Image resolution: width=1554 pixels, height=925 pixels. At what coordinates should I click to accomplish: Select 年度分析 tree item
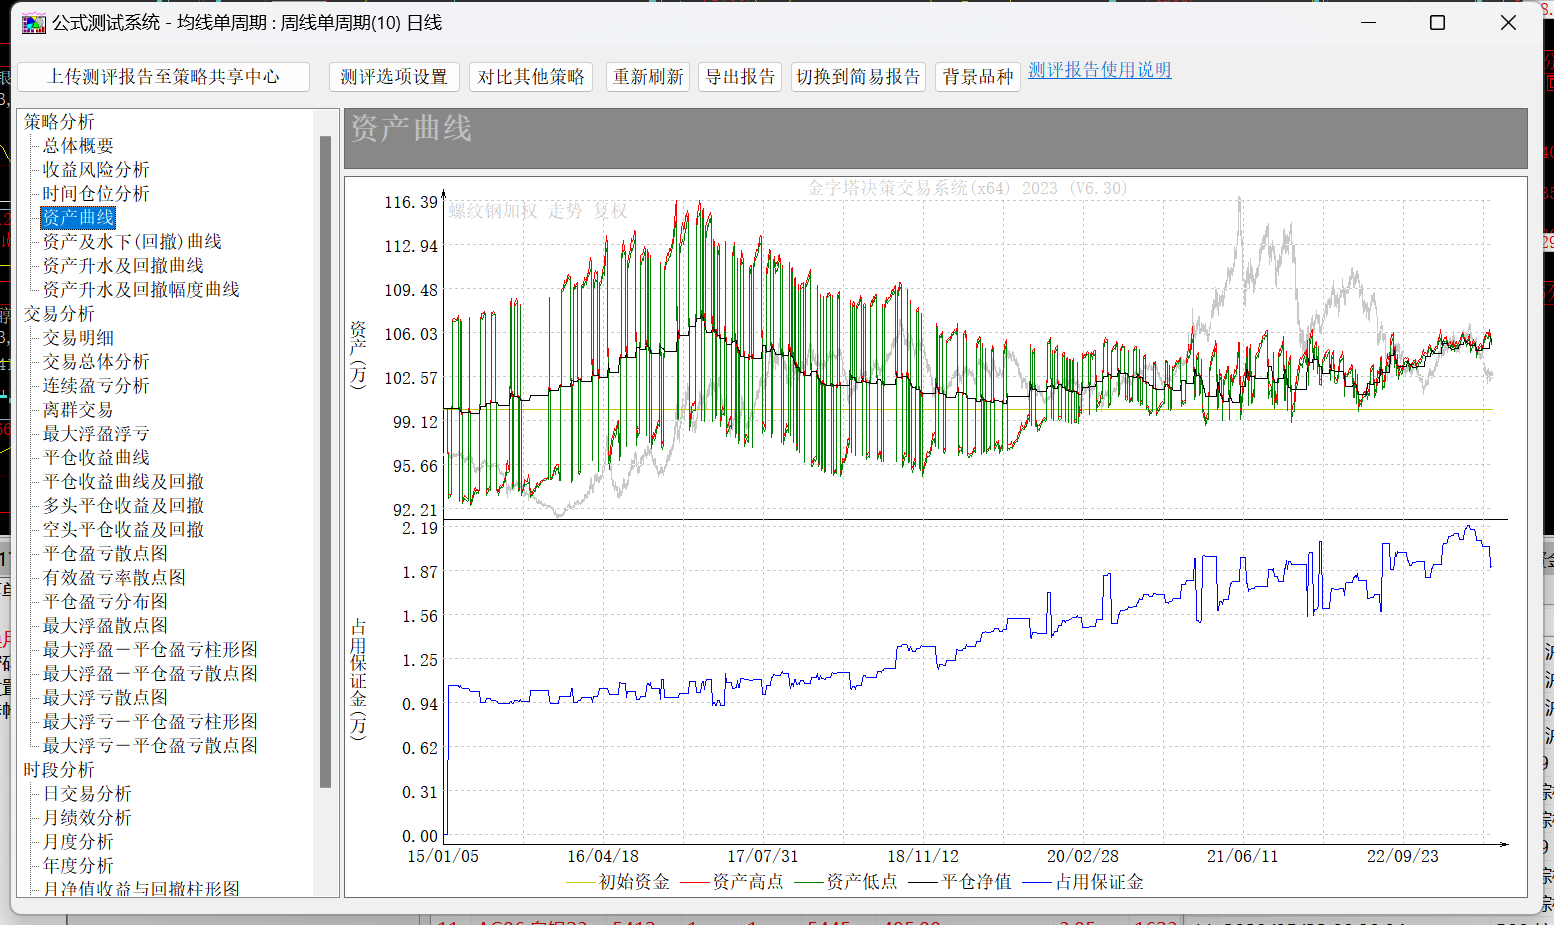(78, 866)
